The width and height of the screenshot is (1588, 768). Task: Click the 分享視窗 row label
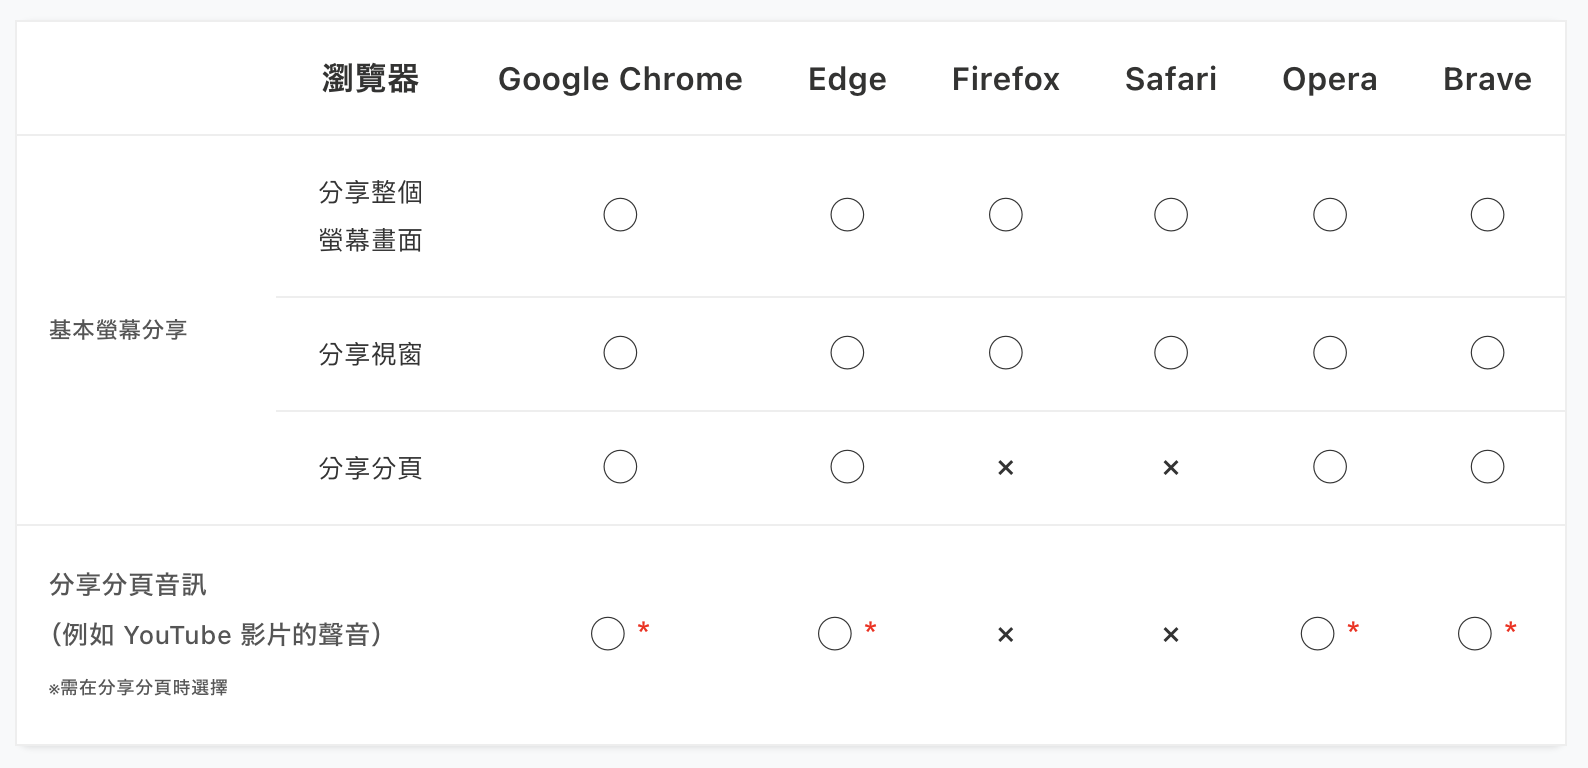[370, 354]
